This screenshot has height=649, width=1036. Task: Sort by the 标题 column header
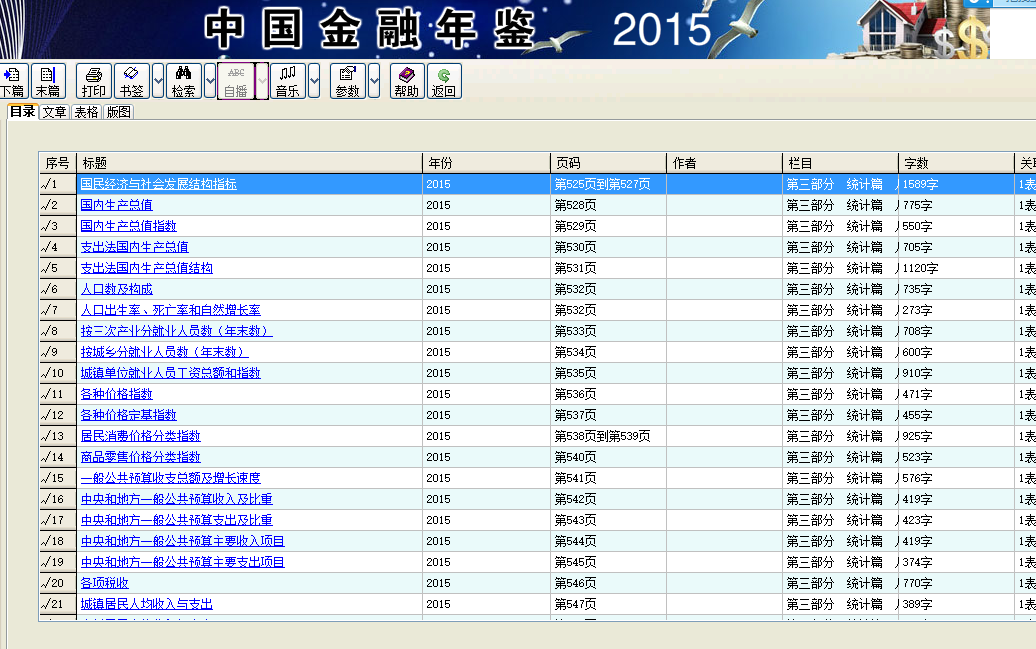pyautogui.click(x=249, y=163)
